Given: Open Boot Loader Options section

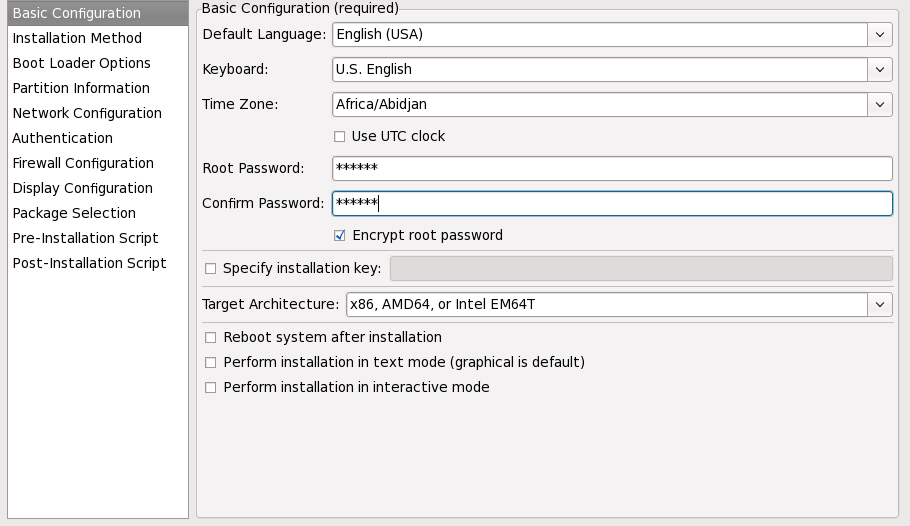Looking at the screenshot, I should click(81, 63).
